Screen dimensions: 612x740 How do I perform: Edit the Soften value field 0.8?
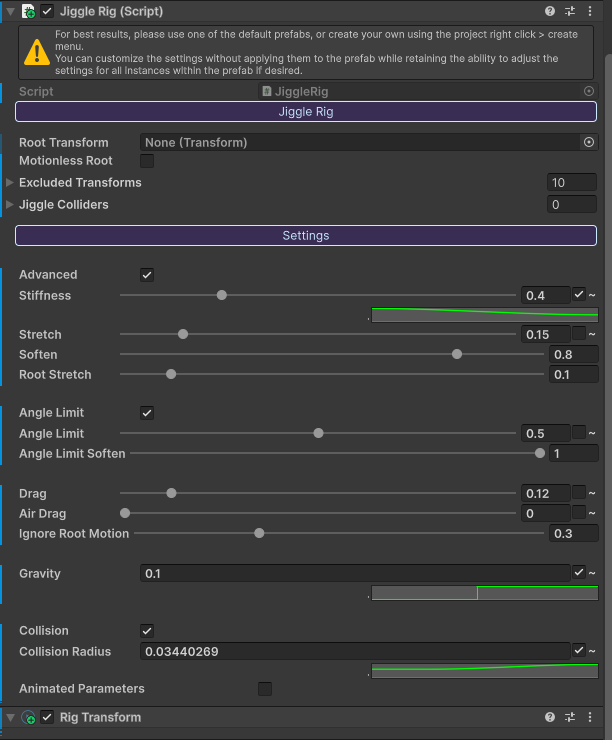574,354
